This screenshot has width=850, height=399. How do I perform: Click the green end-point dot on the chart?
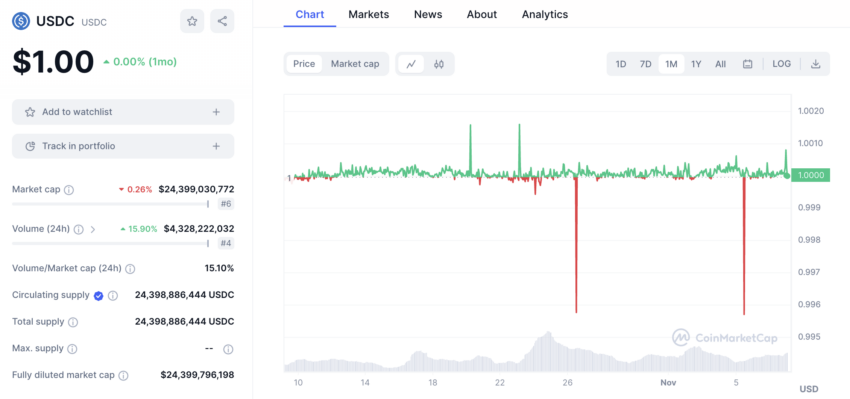coord(787,175)
